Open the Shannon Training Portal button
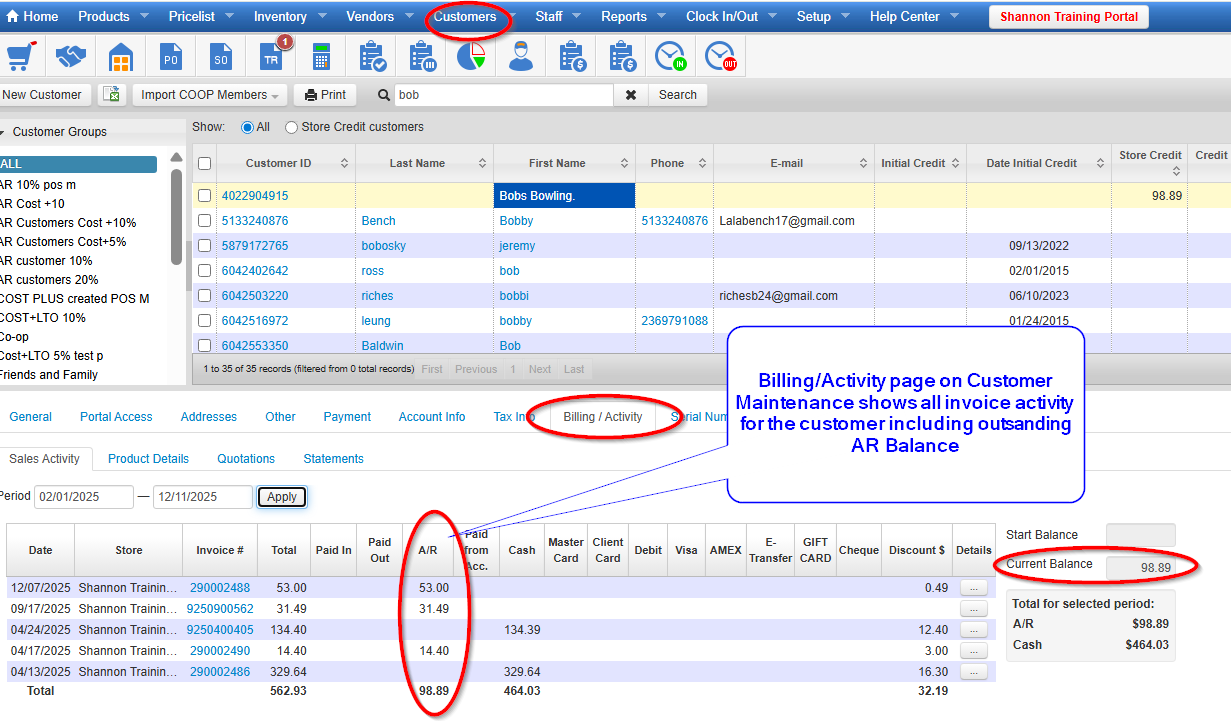The image size is (1231, 721). coord(1068,17)
